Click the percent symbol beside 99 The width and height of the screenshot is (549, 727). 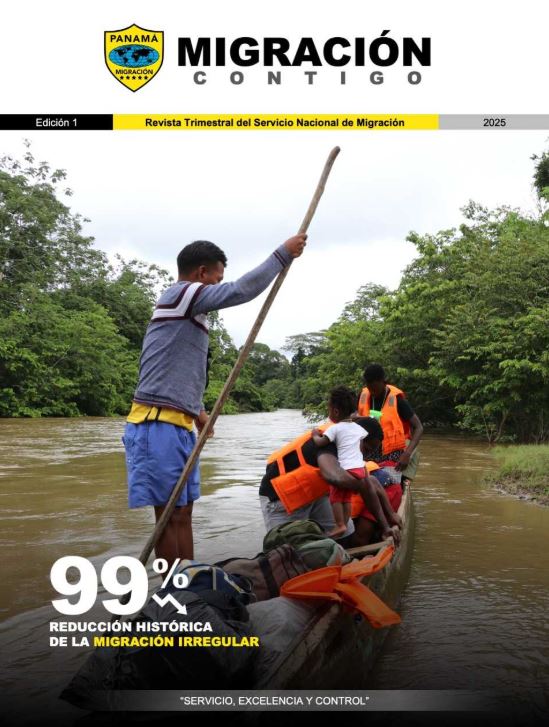[171, 574]
